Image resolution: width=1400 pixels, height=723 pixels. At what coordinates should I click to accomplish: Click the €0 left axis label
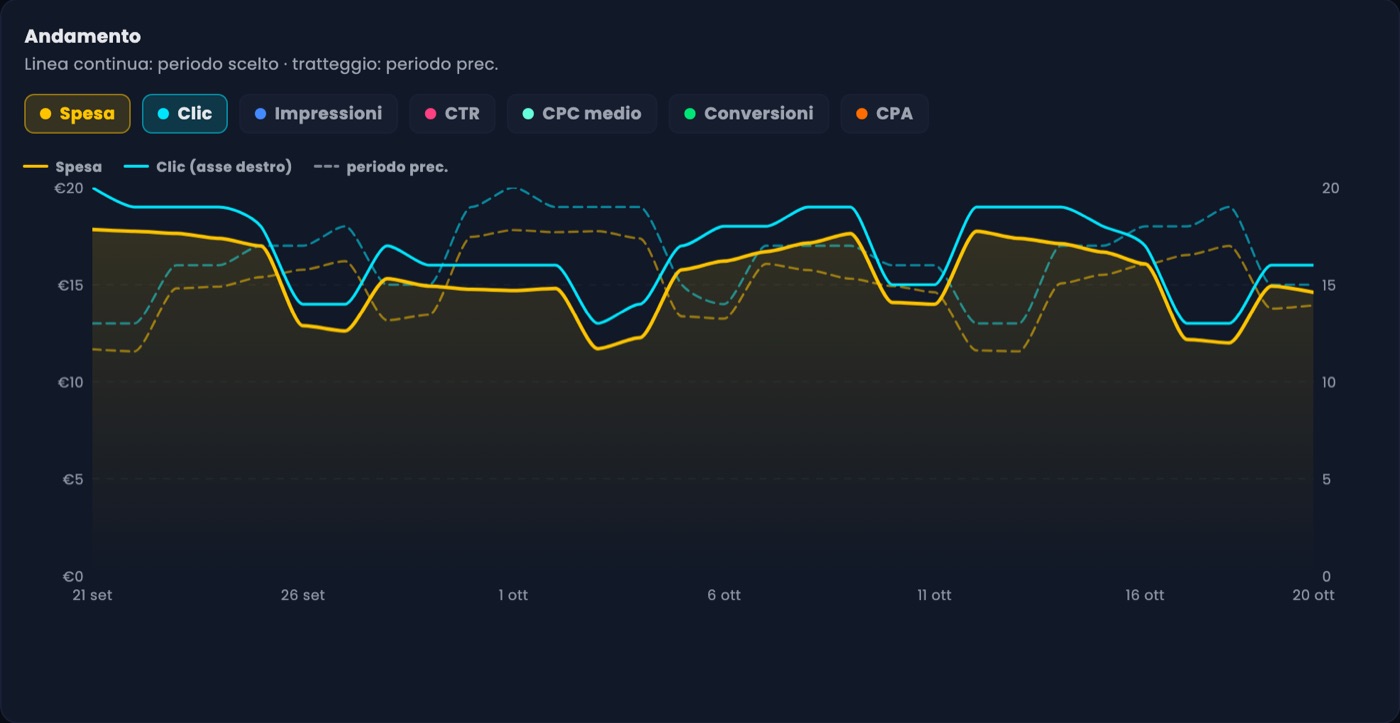72,577
